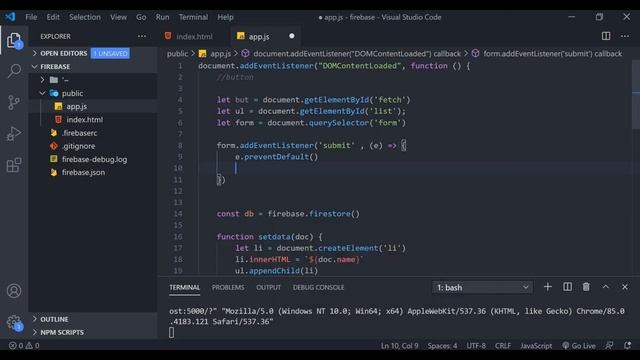
Task: Expand the '-' folder in explorer
Action: point(93,80)
